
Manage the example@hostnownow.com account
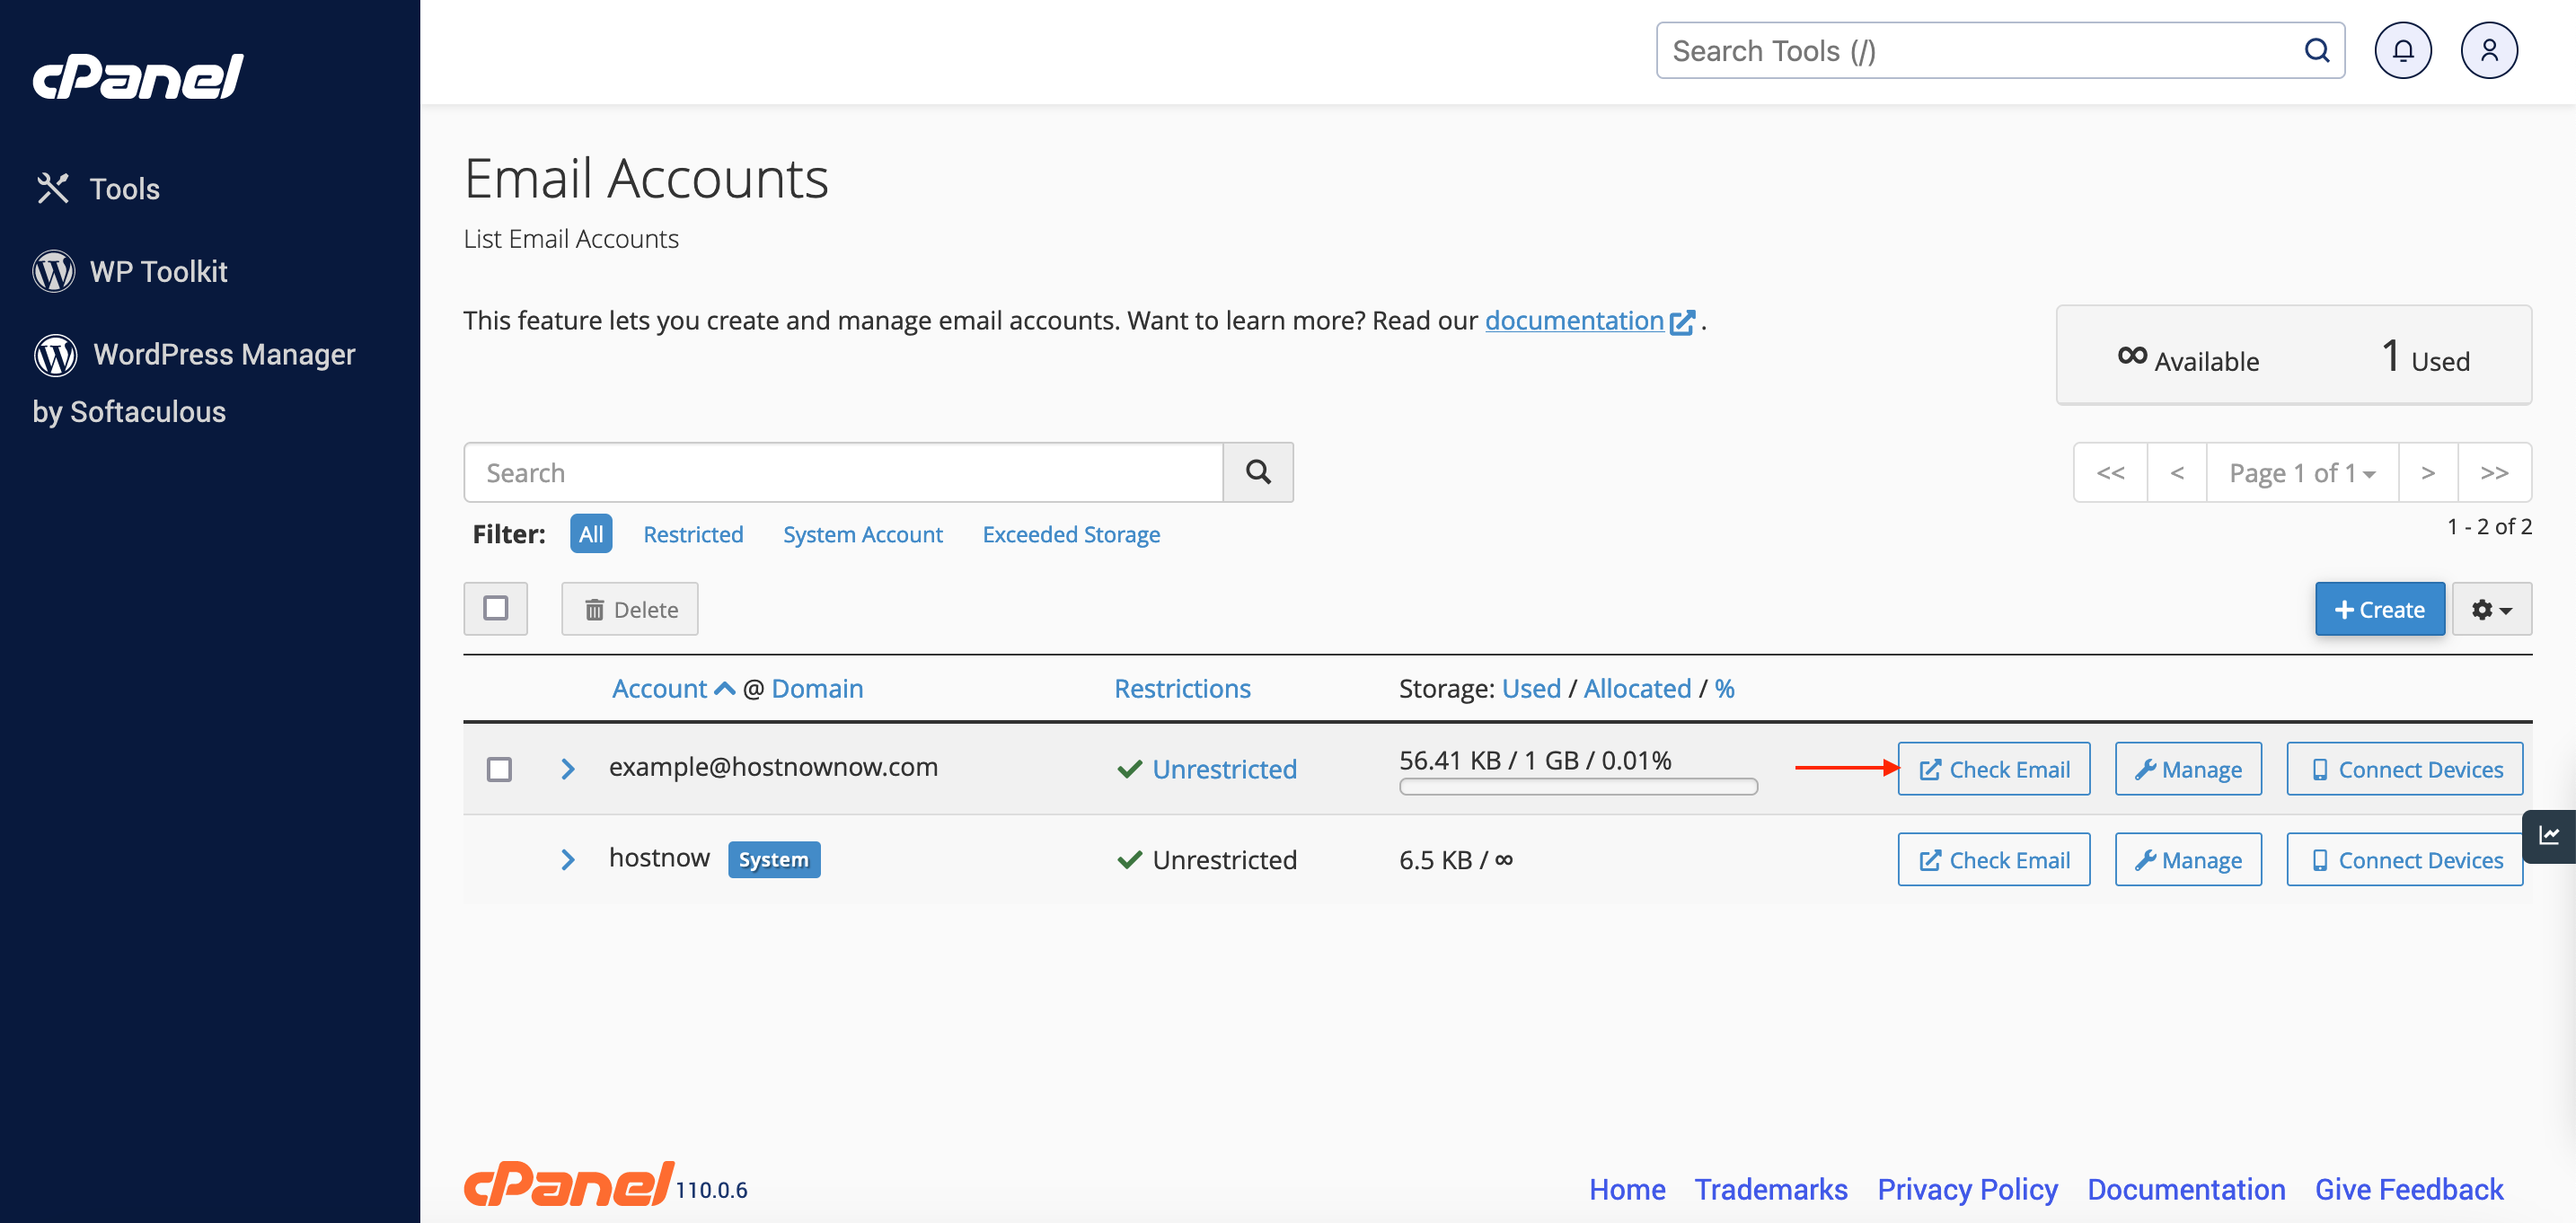(2188, 769)
